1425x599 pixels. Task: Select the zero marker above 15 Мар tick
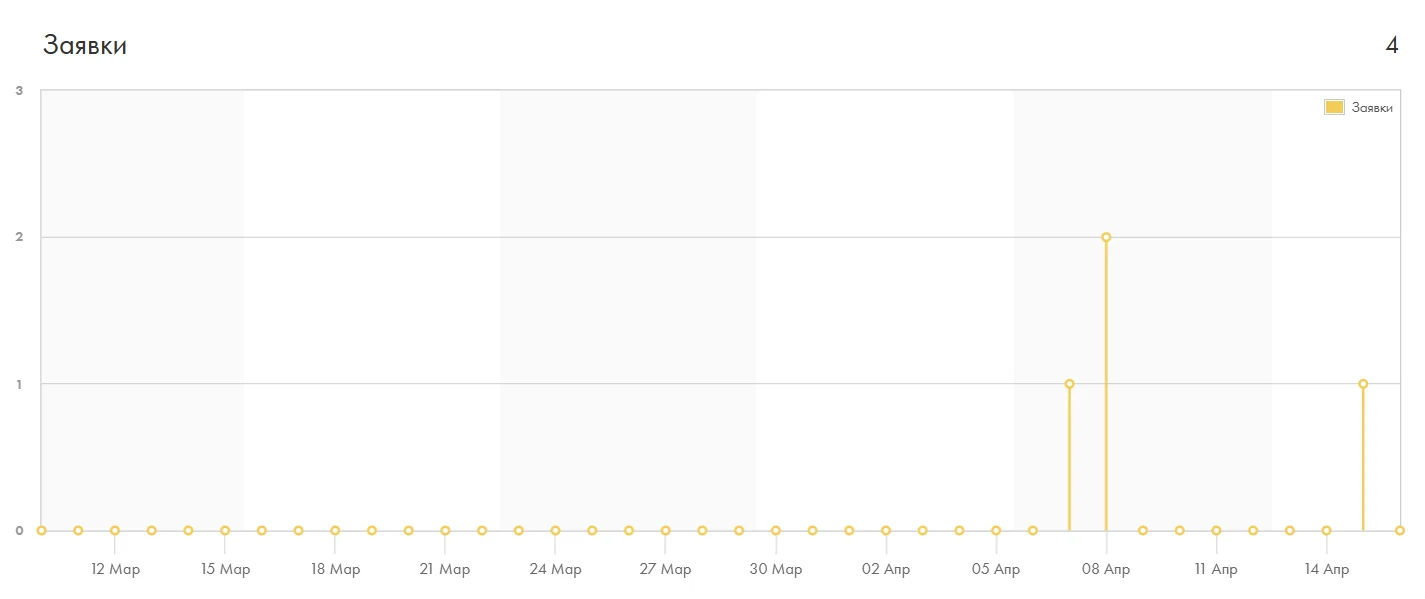[x=225, y=530]
